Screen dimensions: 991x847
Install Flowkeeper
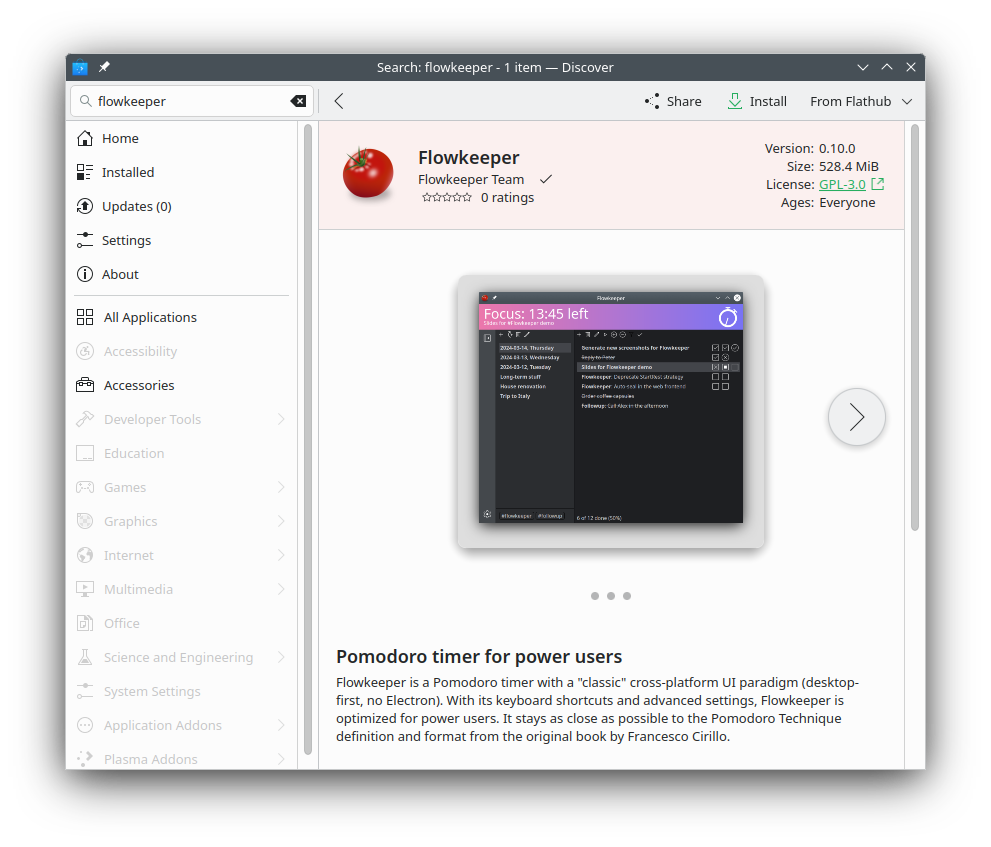tap(757, 101)
